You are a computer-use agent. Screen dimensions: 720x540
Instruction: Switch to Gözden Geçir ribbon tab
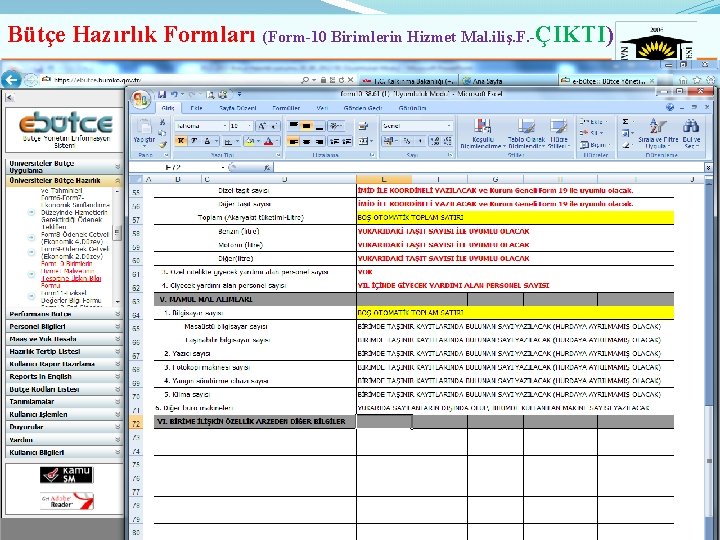click(x=363, y=108)
